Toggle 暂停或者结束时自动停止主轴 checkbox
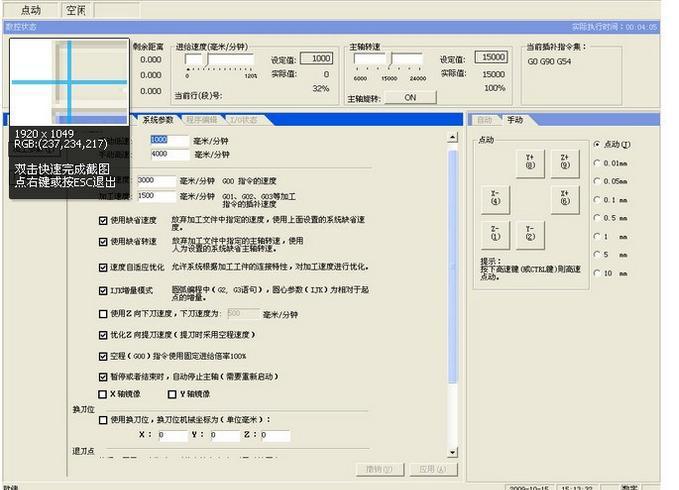Viewport: 679px width, 490px height. coord(103,377)
